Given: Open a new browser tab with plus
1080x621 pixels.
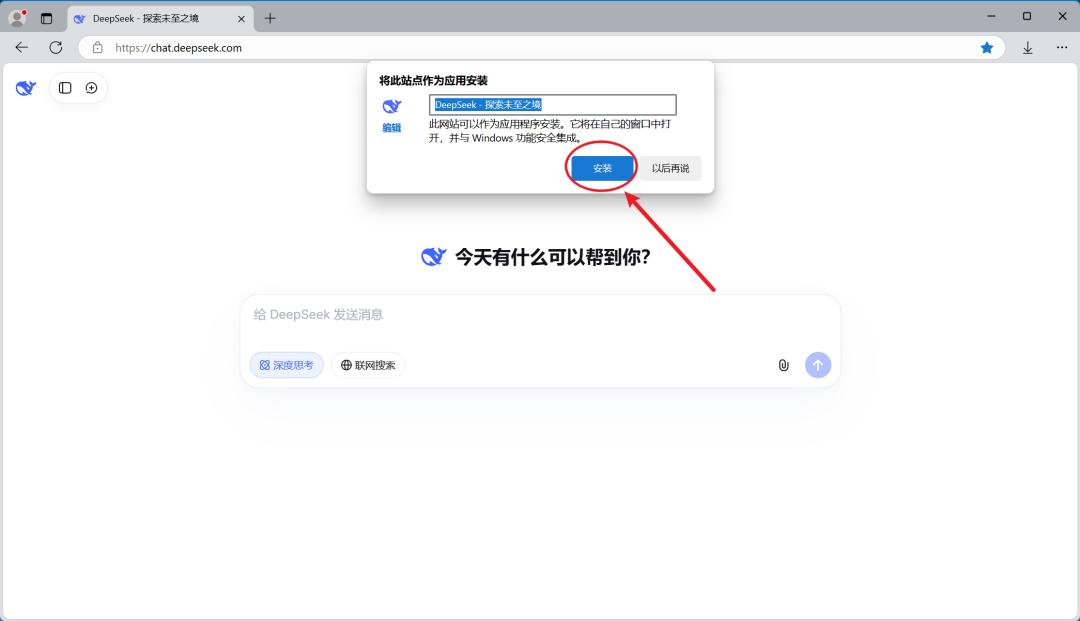Looking at the screenshot, I should tap(271, 17).
